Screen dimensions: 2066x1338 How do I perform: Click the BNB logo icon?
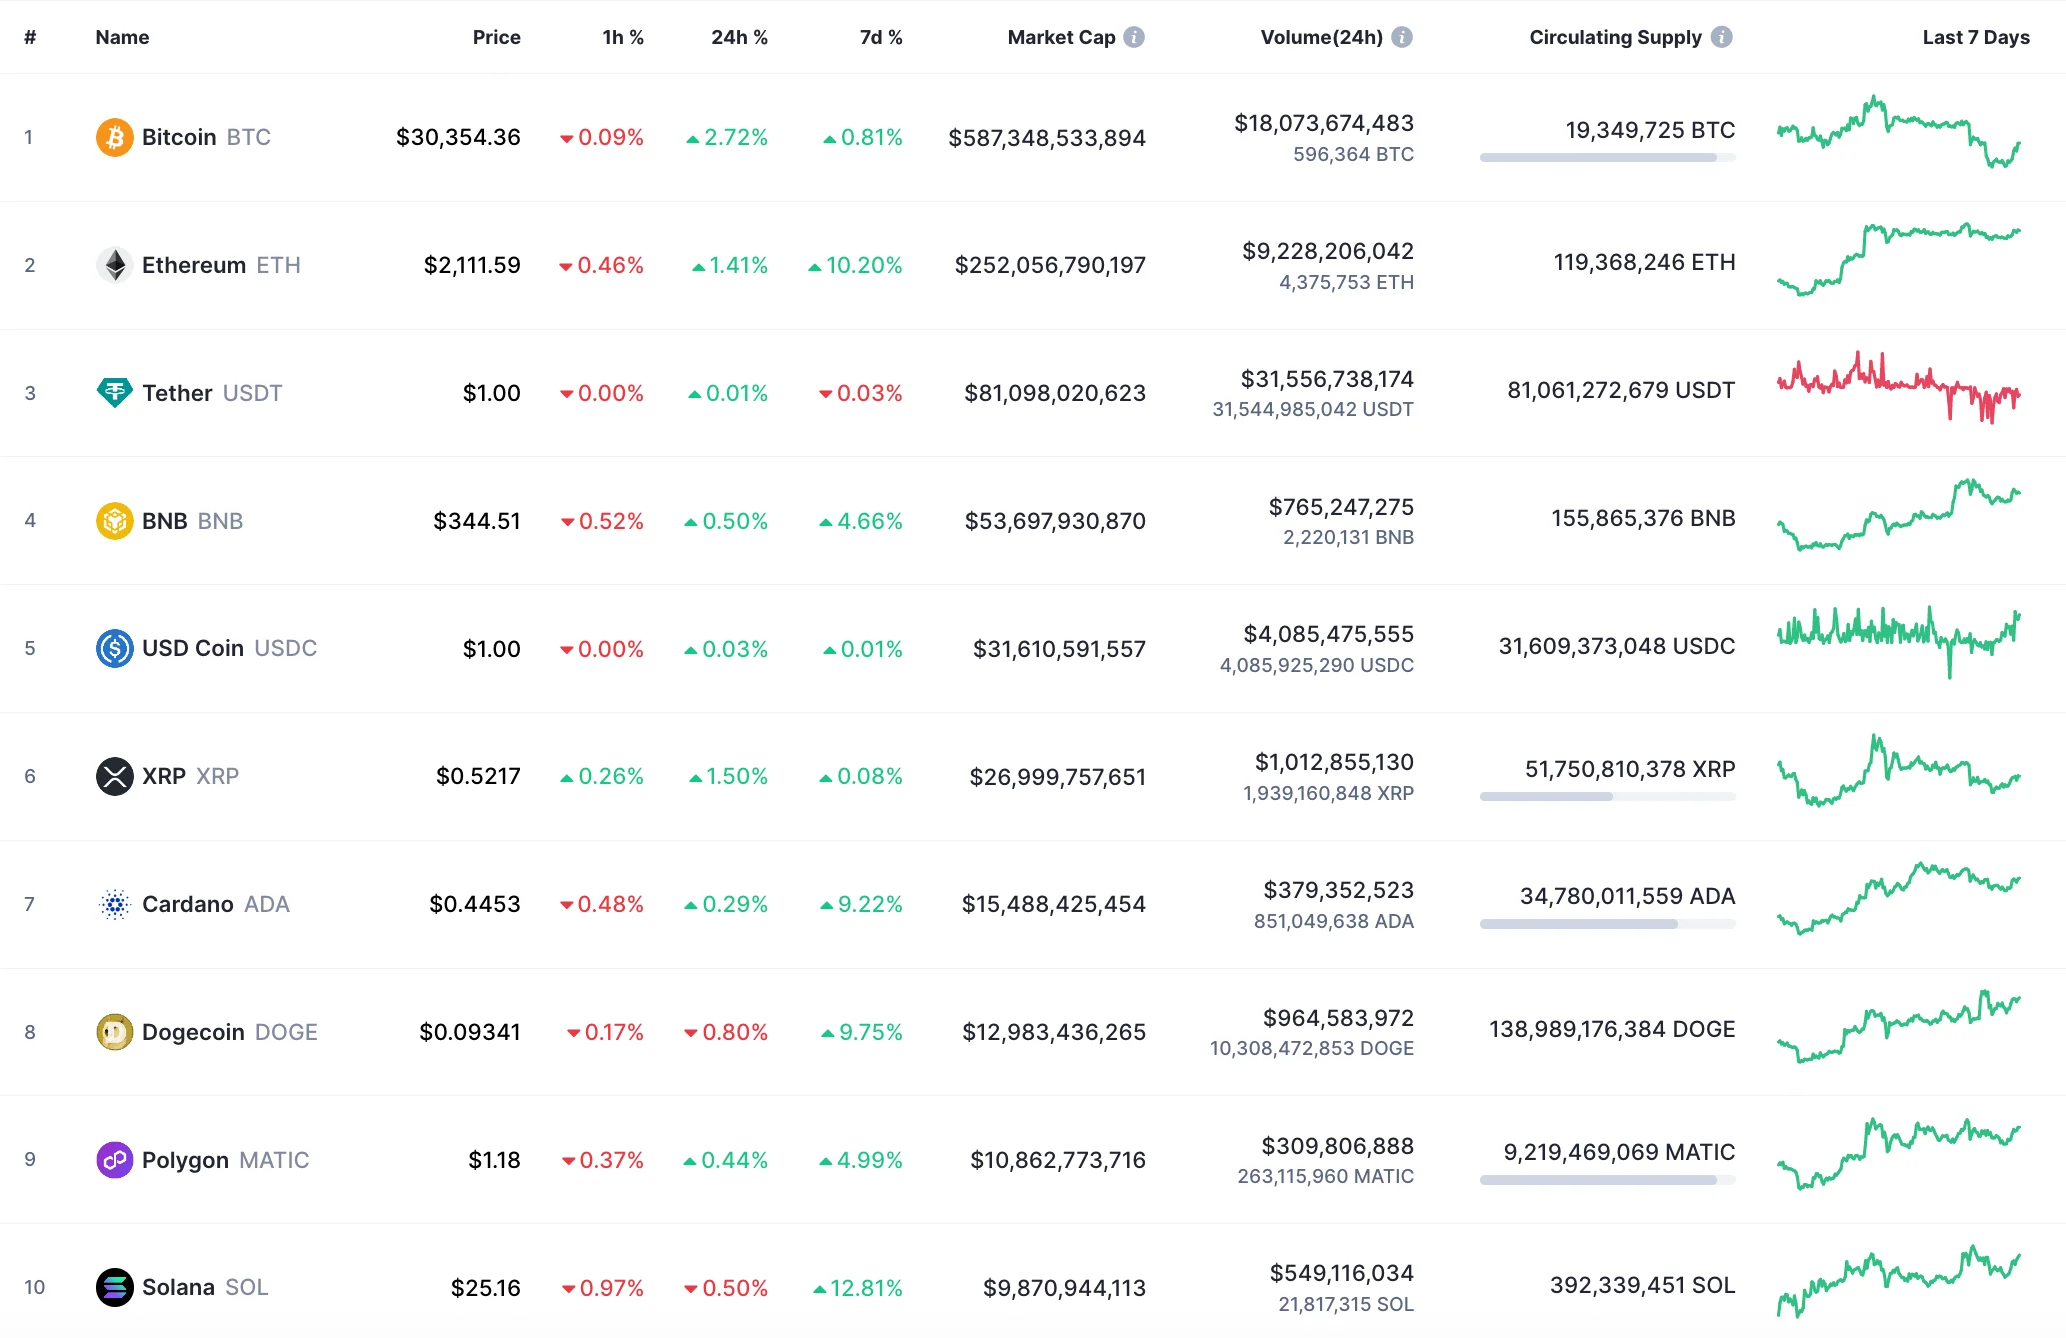(114, 520)
